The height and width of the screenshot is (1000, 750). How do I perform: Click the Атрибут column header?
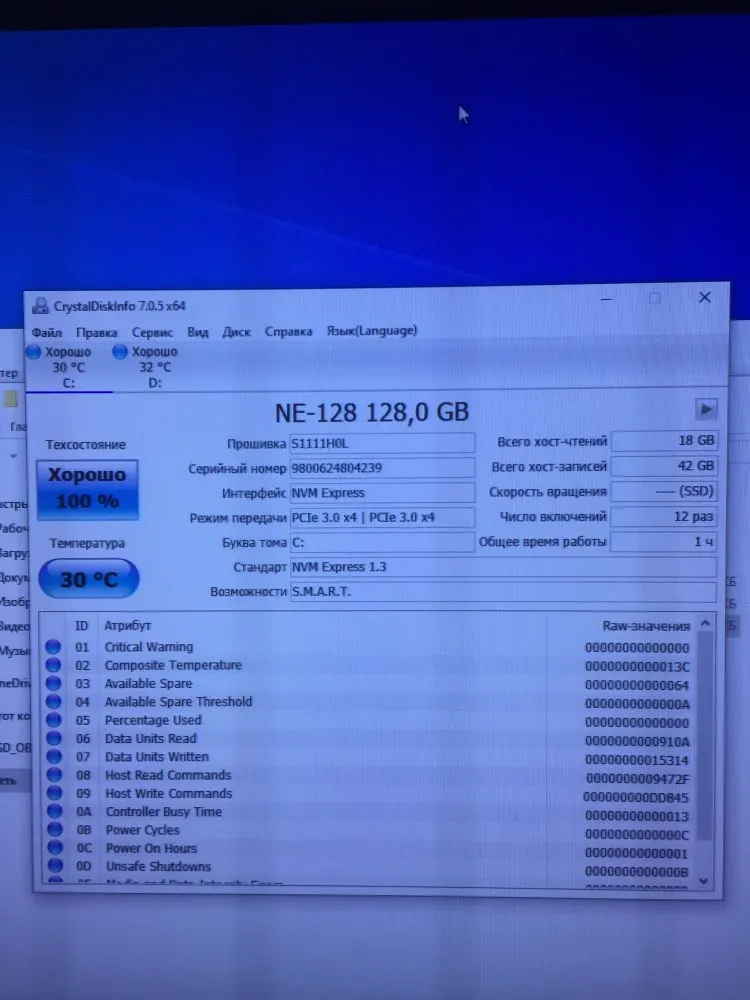point(128,626)
